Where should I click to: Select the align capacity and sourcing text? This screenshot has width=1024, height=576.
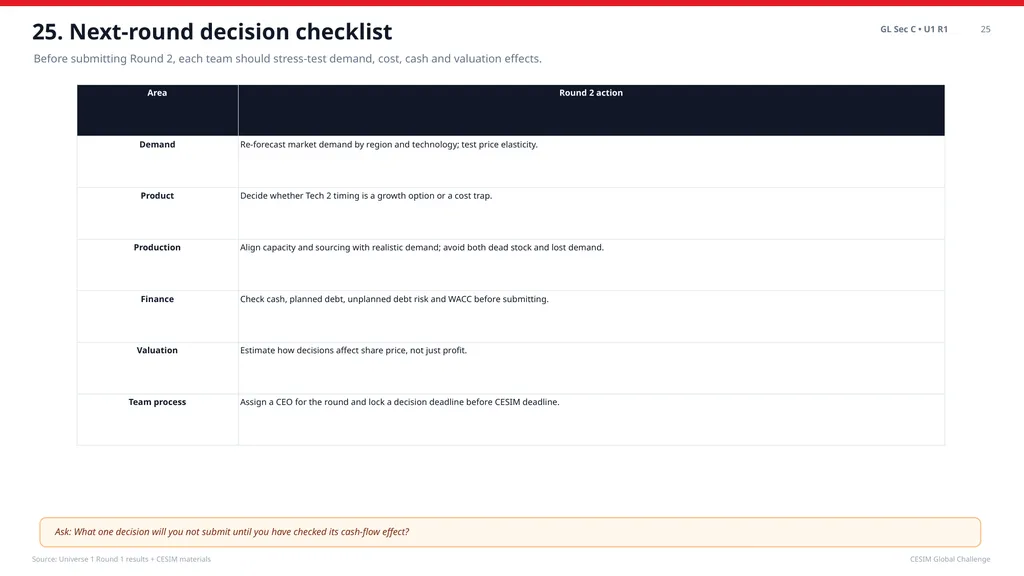pos(422,247)
